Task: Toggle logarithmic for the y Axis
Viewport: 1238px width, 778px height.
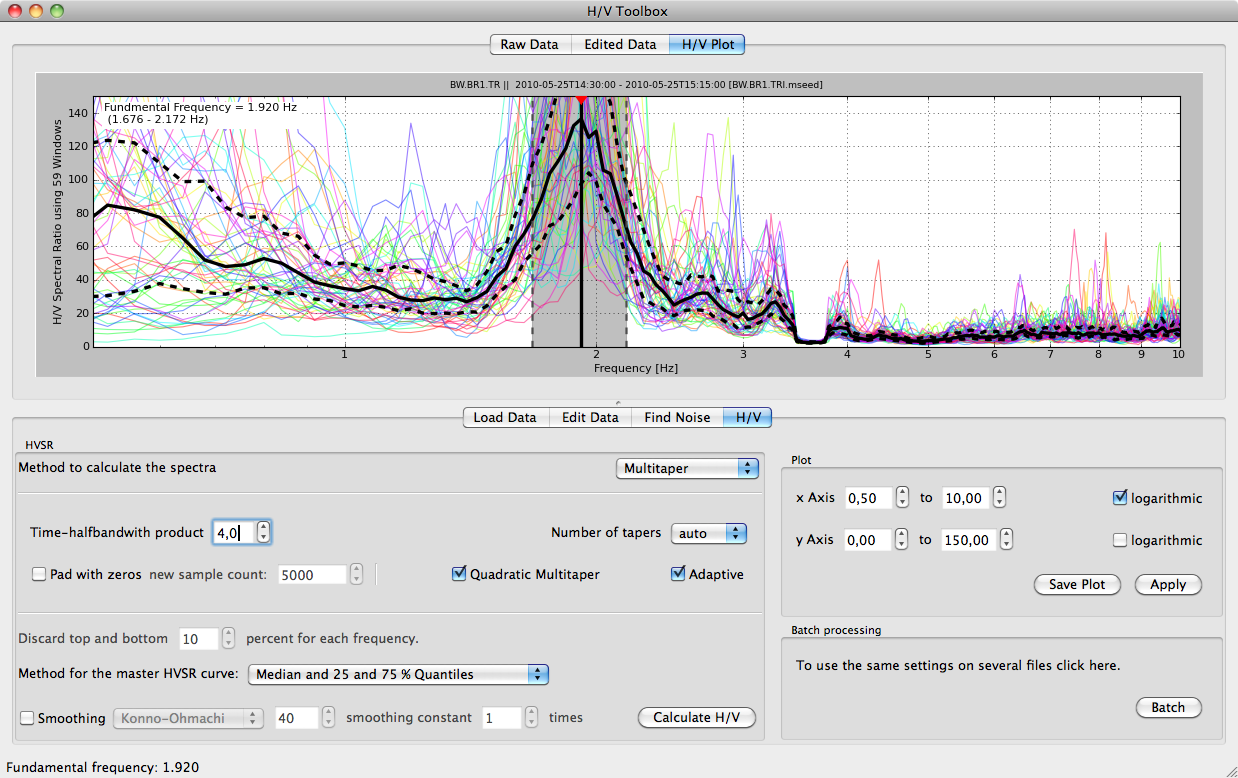Action: [x=1120, y=540]
